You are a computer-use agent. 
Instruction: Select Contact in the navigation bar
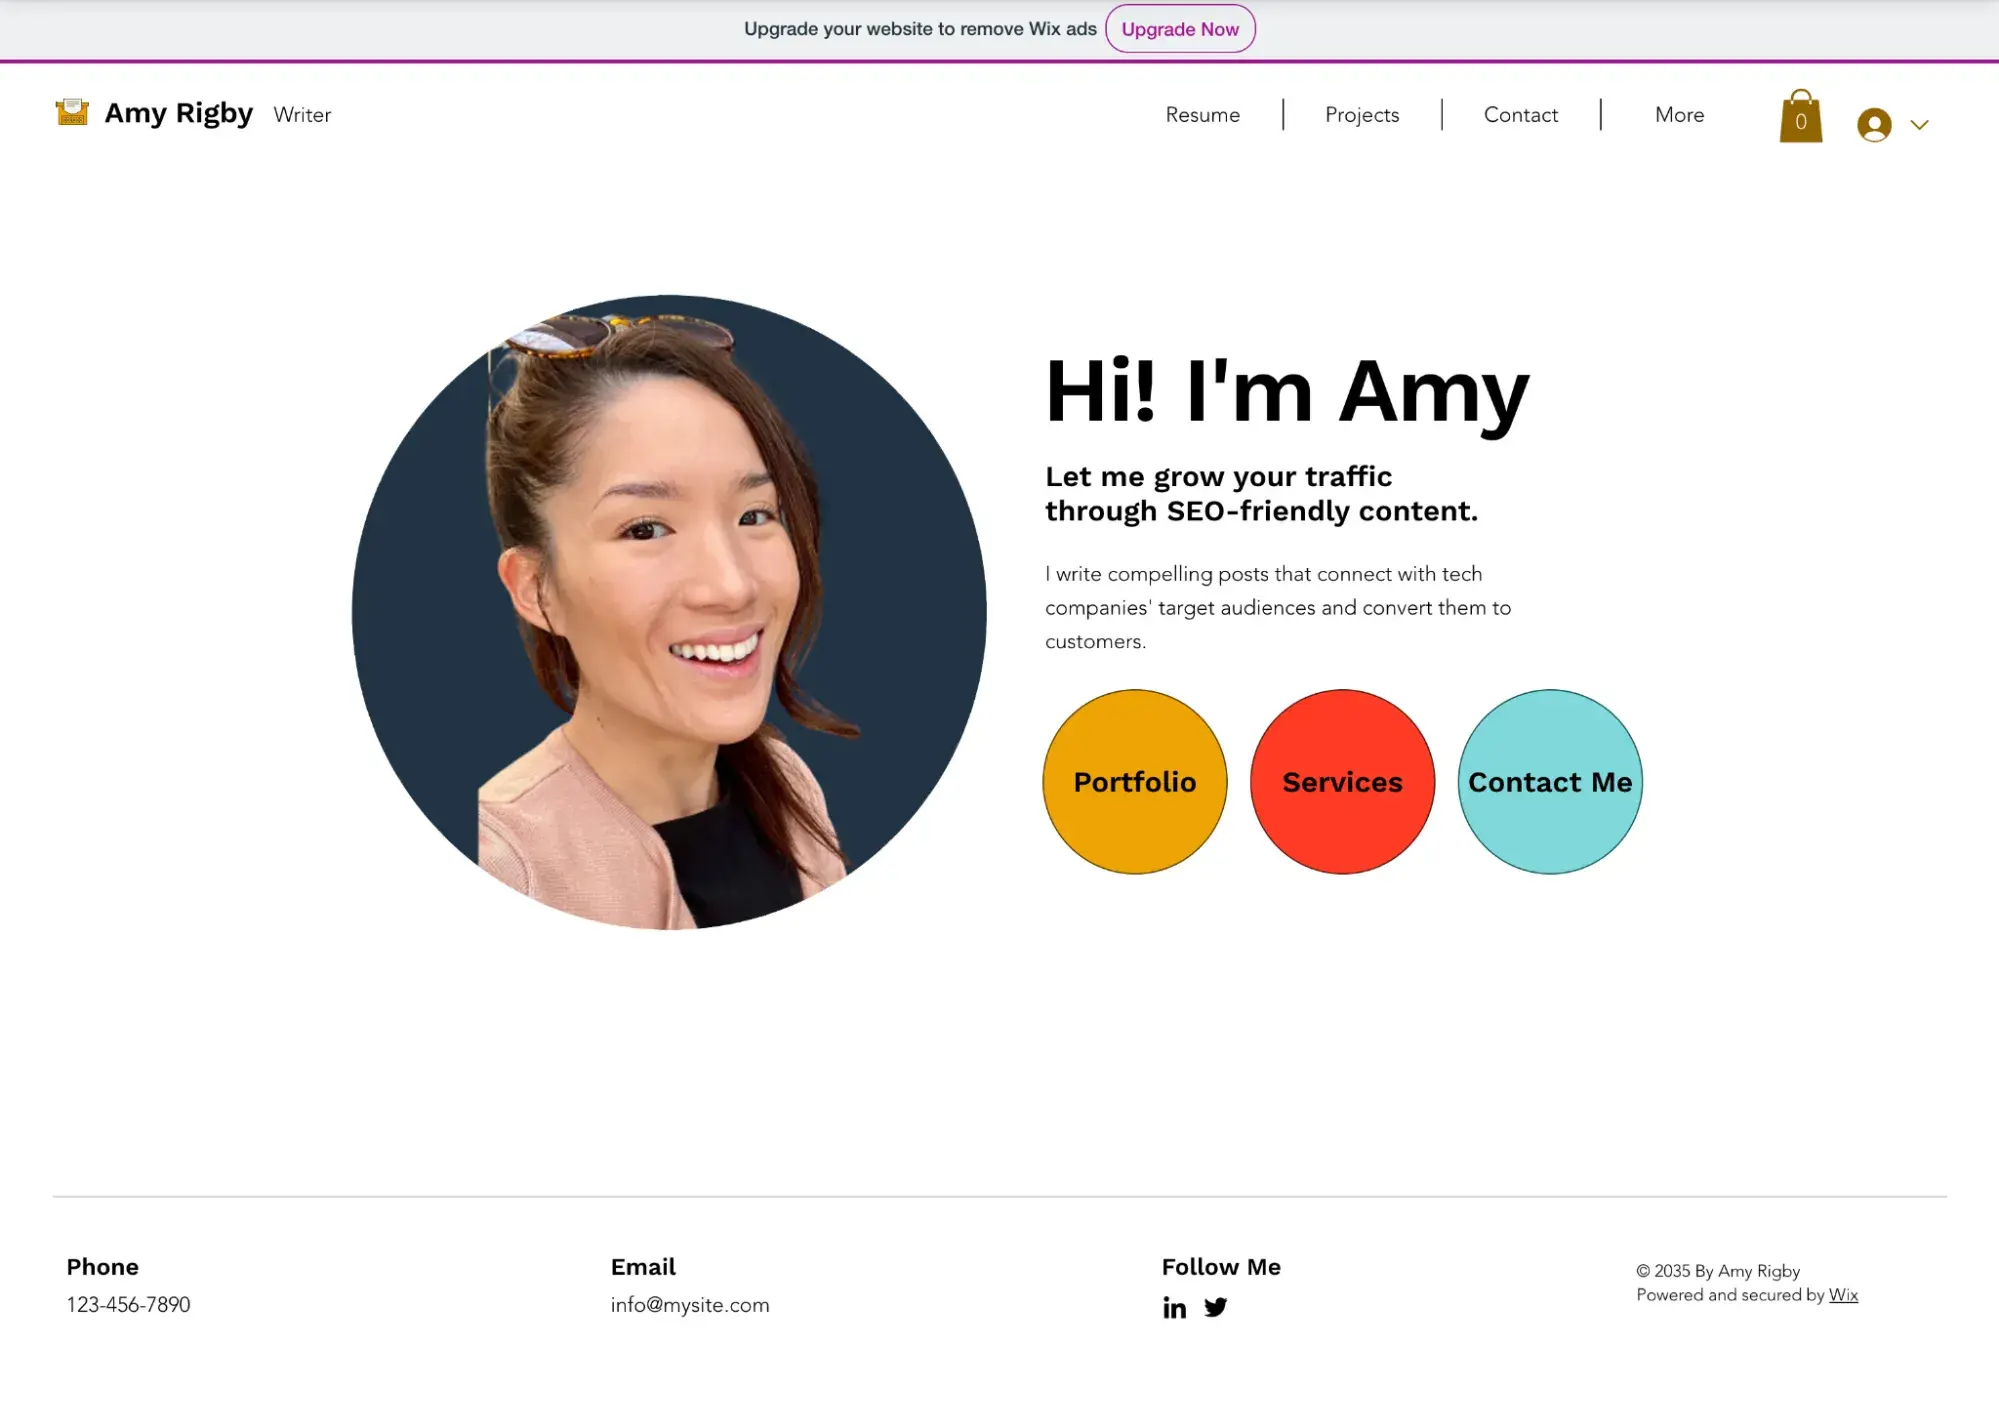pos(1520,115)
